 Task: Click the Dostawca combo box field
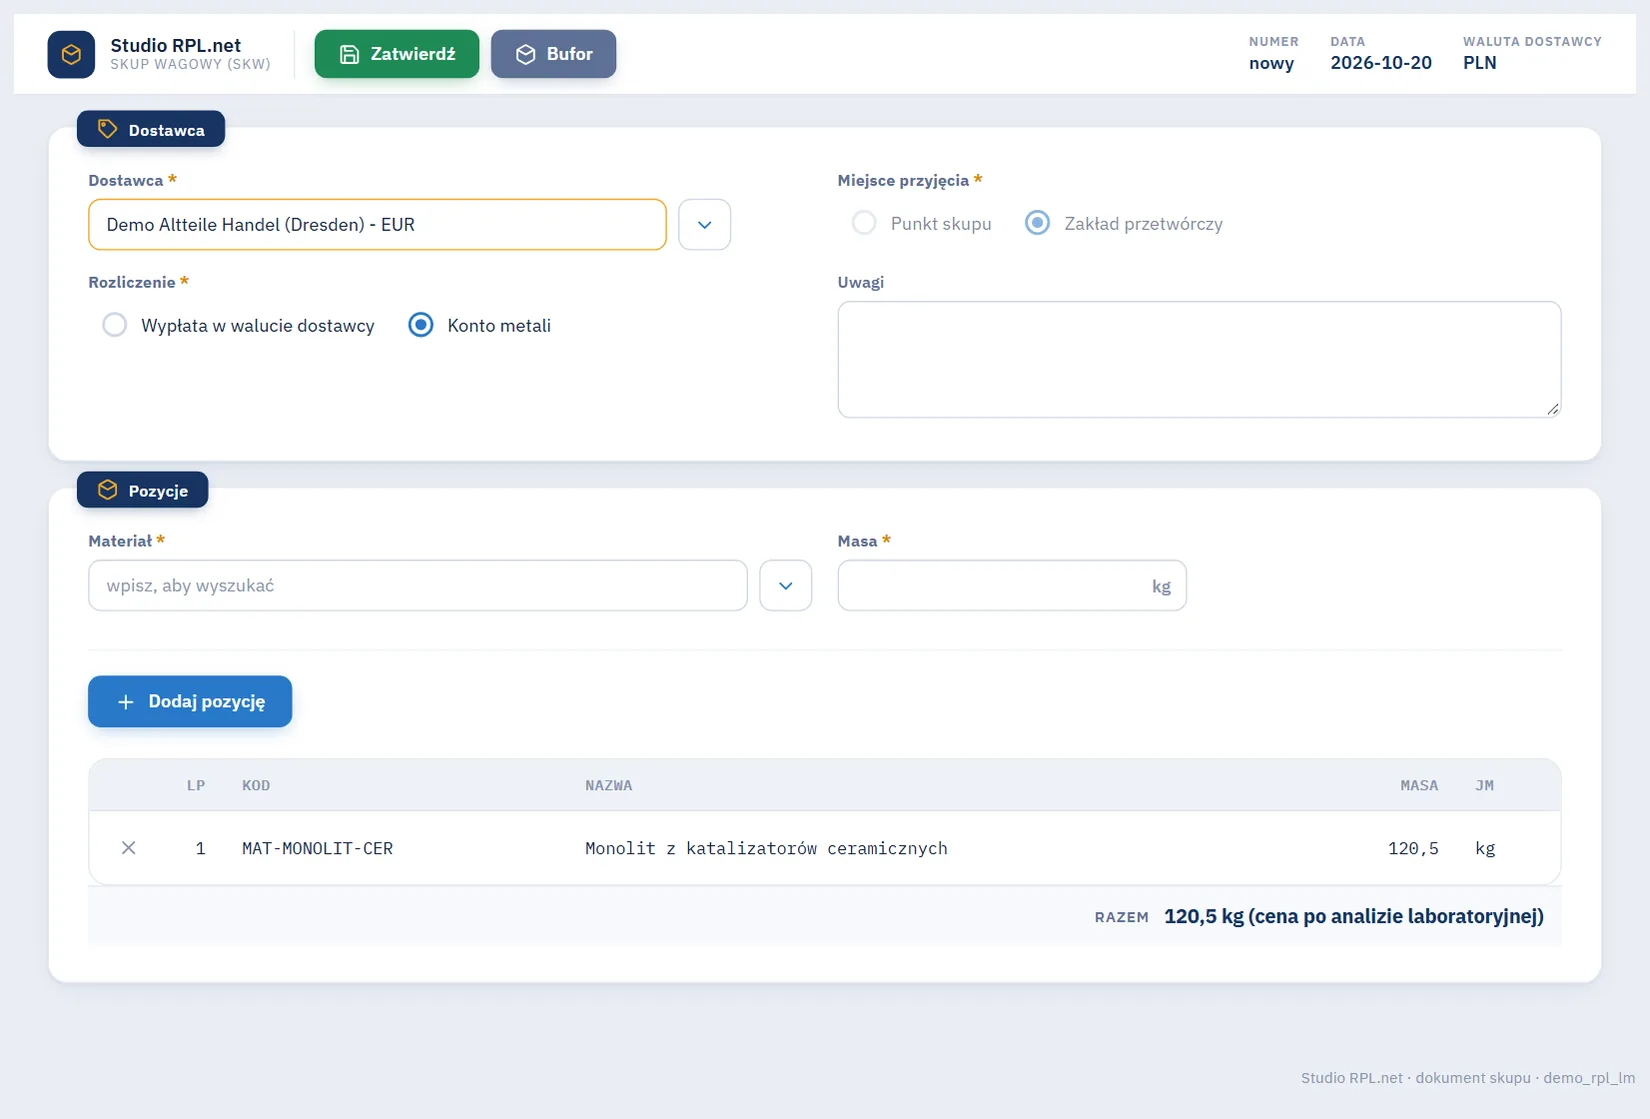click(x=377, y=224)
